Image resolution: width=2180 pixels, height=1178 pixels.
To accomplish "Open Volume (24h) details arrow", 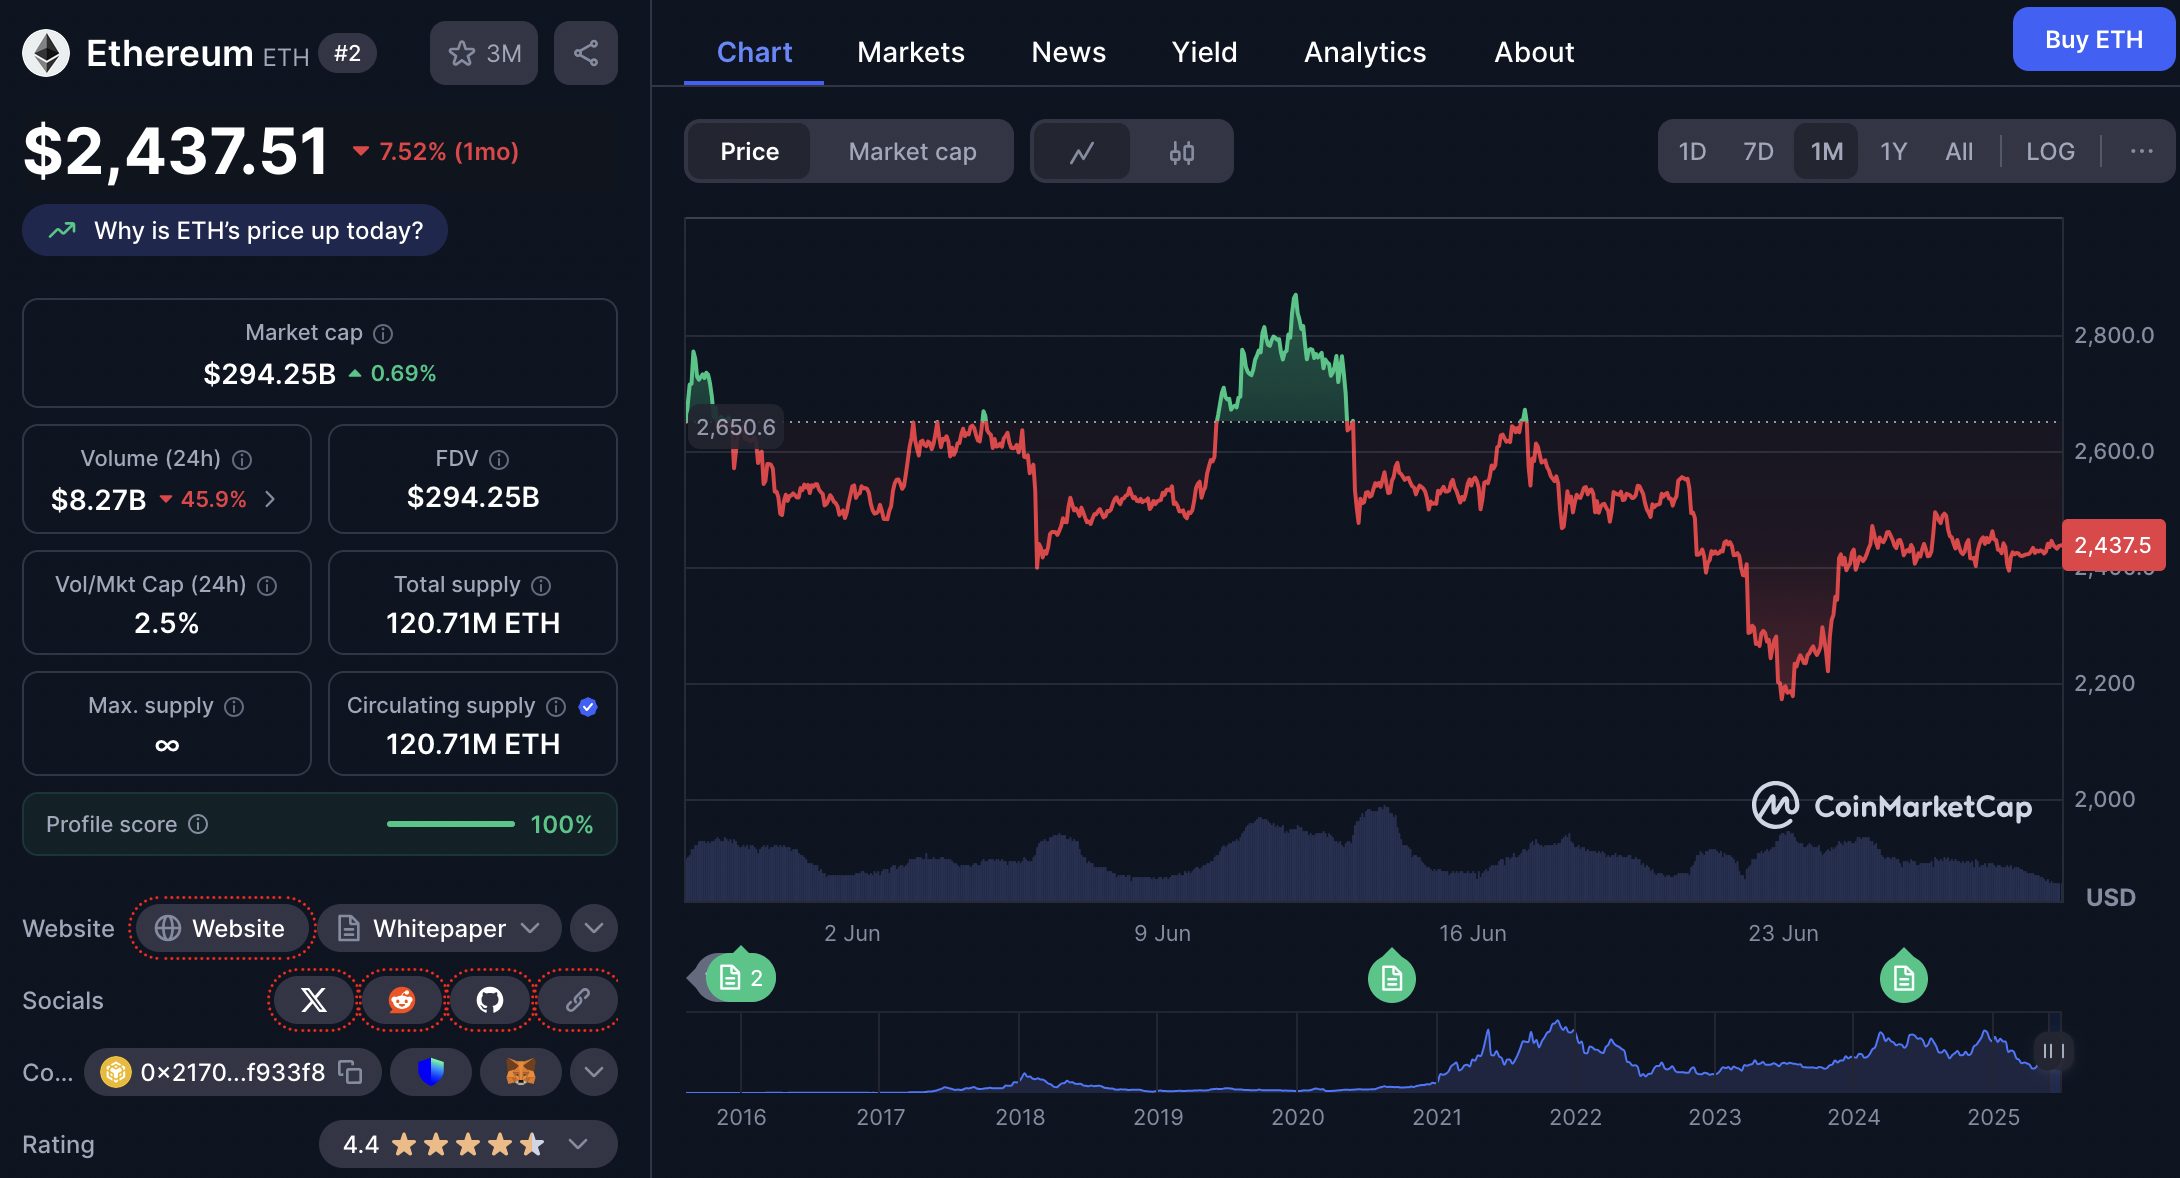I will click(270, 499).
